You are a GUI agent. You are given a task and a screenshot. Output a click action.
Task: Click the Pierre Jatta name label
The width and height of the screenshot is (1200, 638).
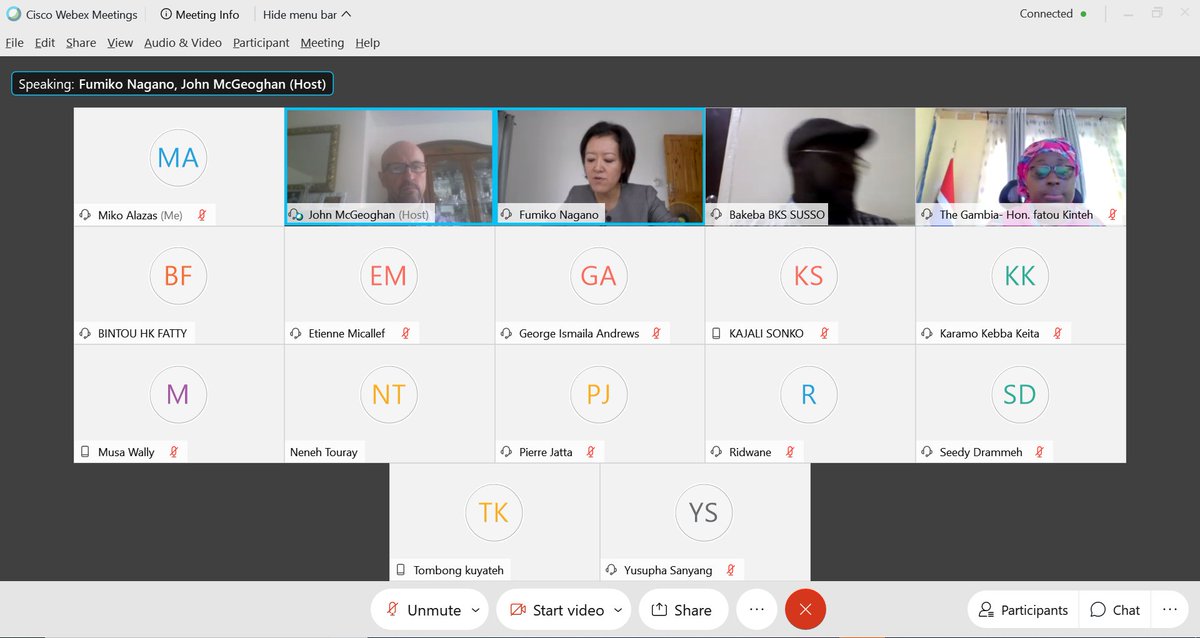(546, 452)
